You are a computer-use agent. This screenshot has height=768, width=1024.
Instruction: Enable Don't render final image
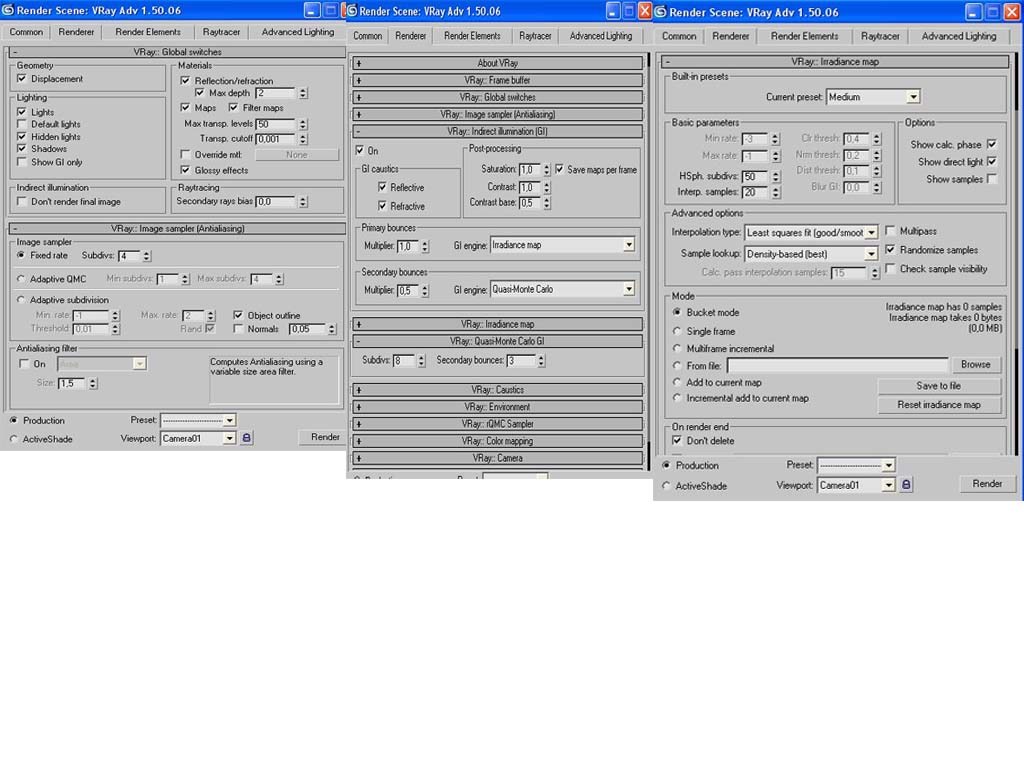coord(22,202)
